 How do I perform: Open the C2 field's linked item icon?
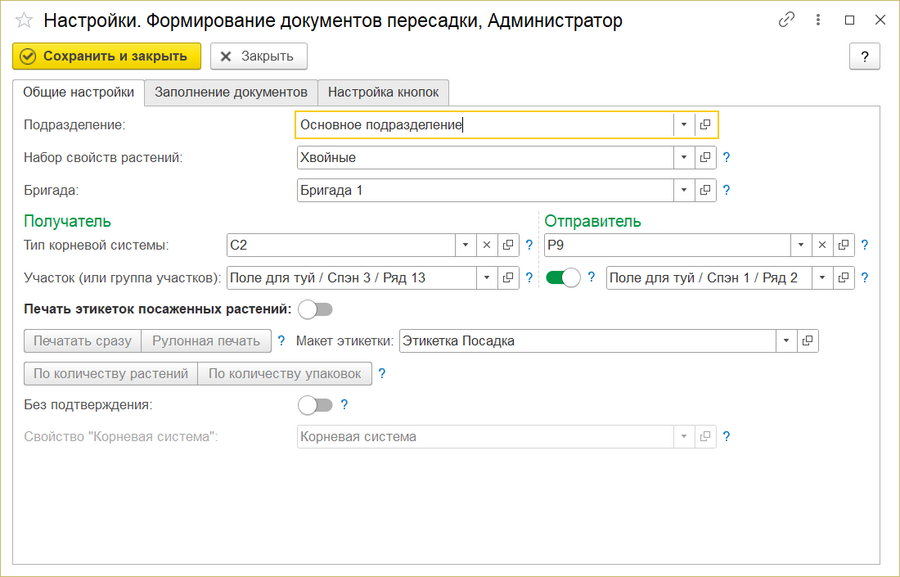point(508,245)
